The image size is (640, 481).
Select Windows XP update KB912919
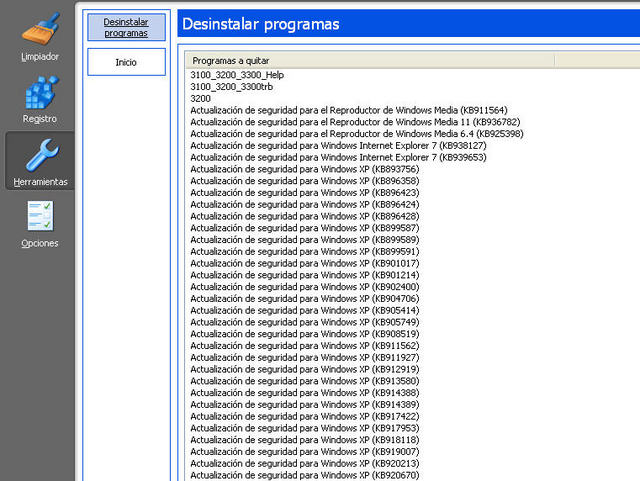tap(305, 369)
